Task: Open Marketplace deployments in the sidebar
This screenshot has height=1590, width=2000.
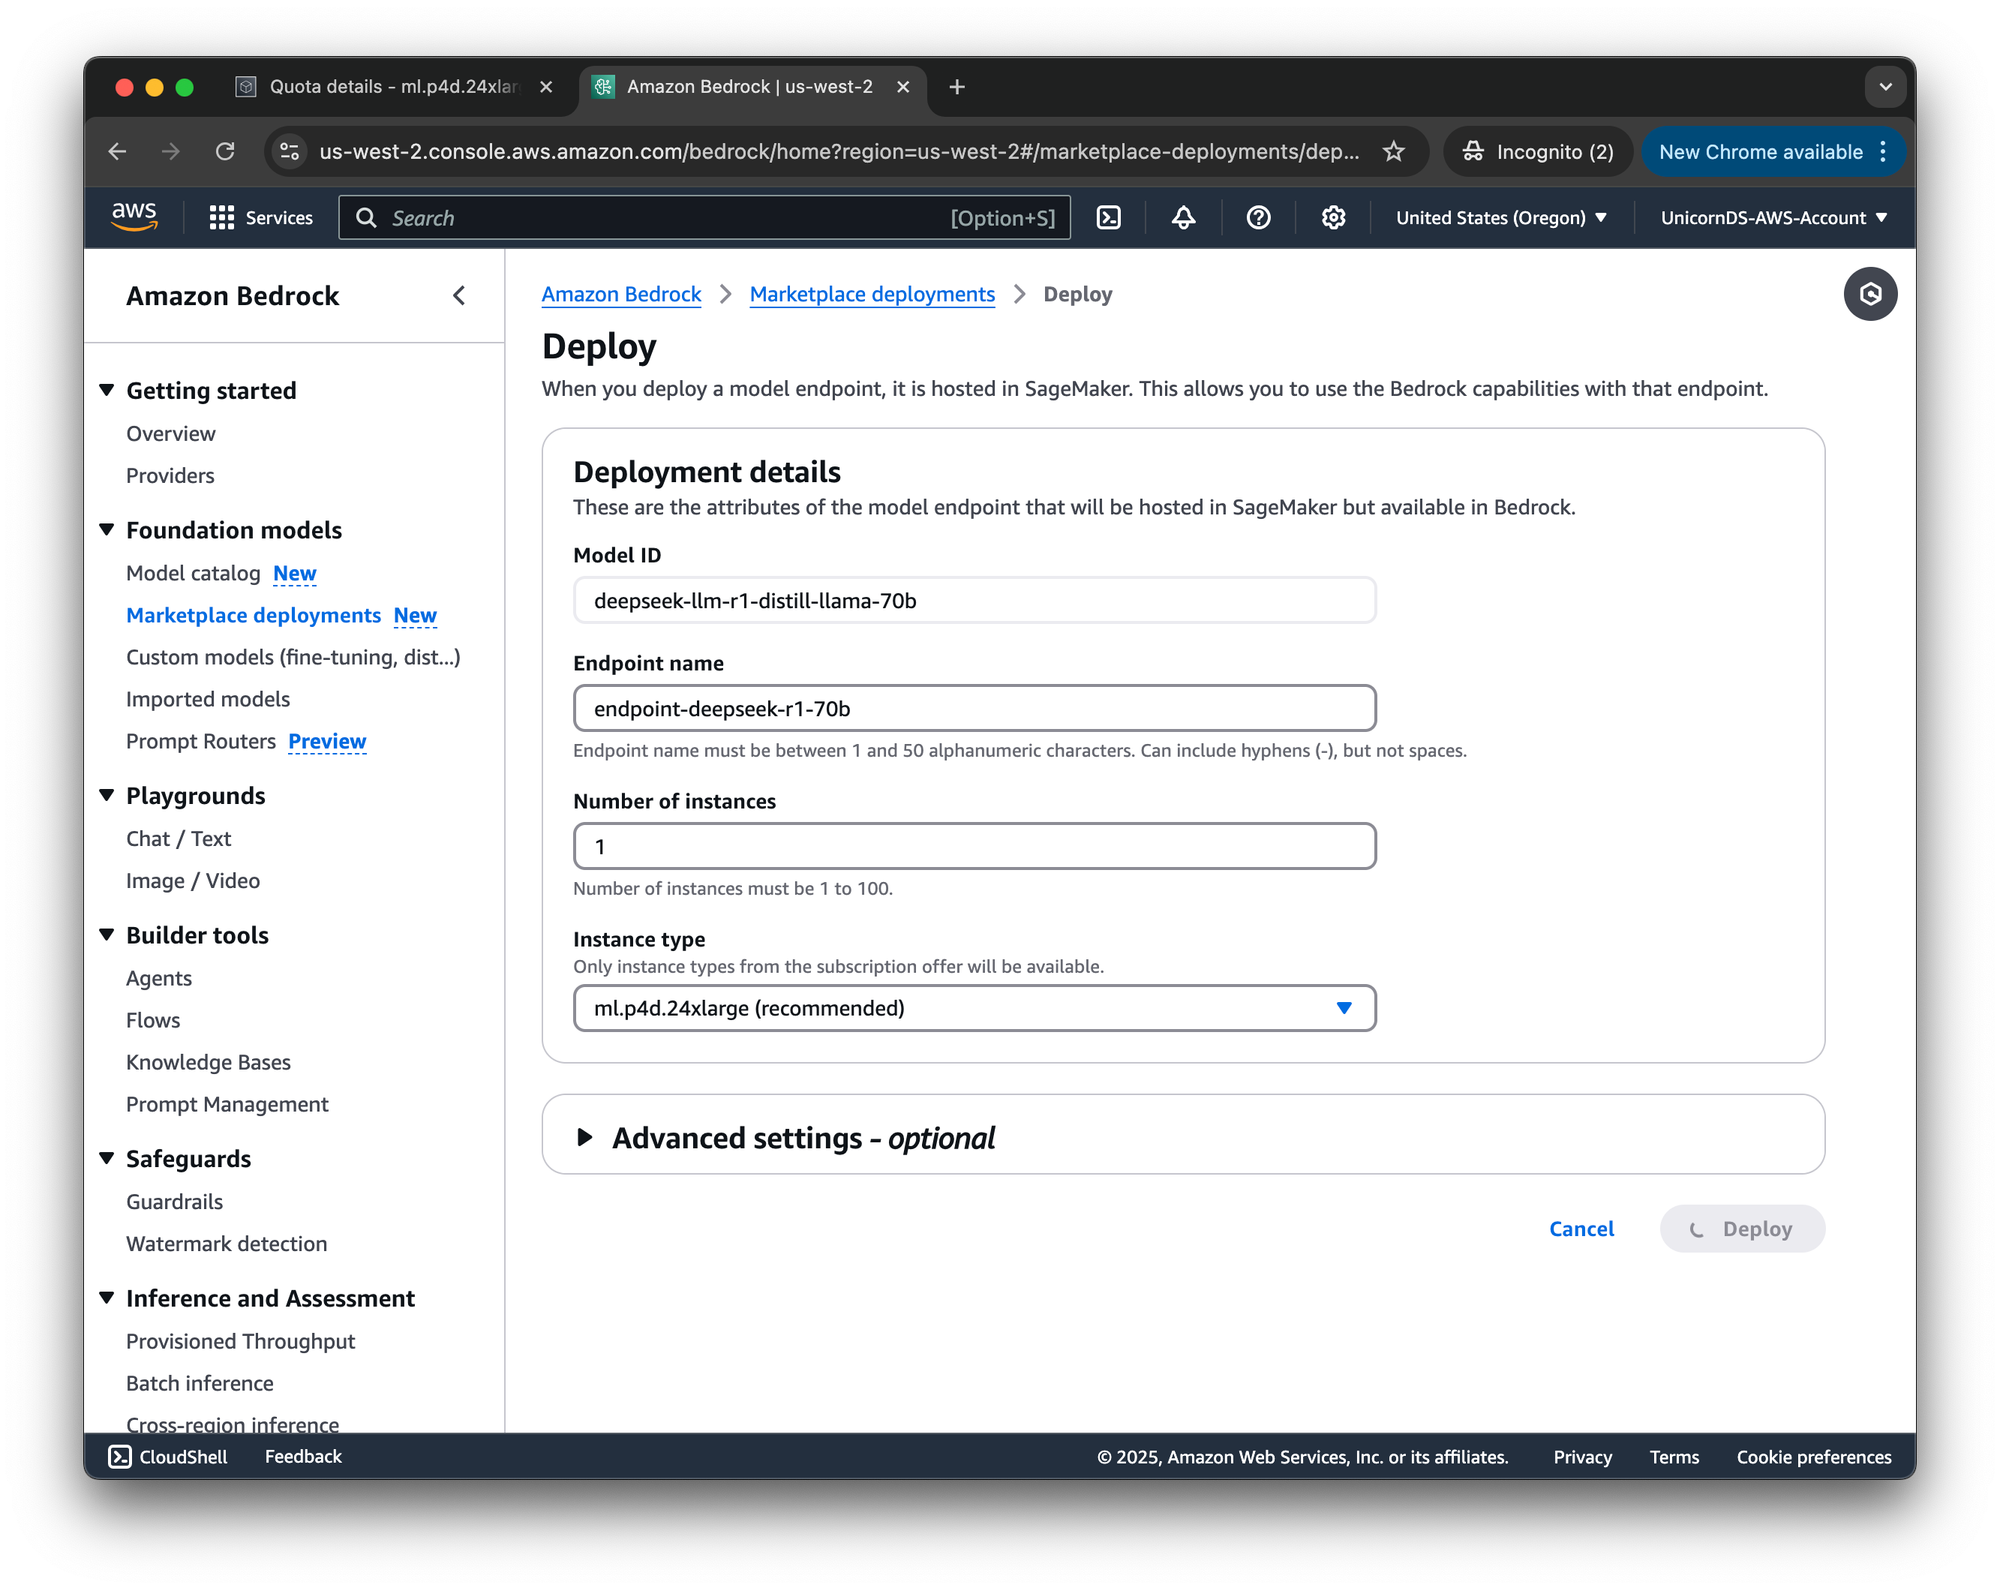Action: pos(253,615)
